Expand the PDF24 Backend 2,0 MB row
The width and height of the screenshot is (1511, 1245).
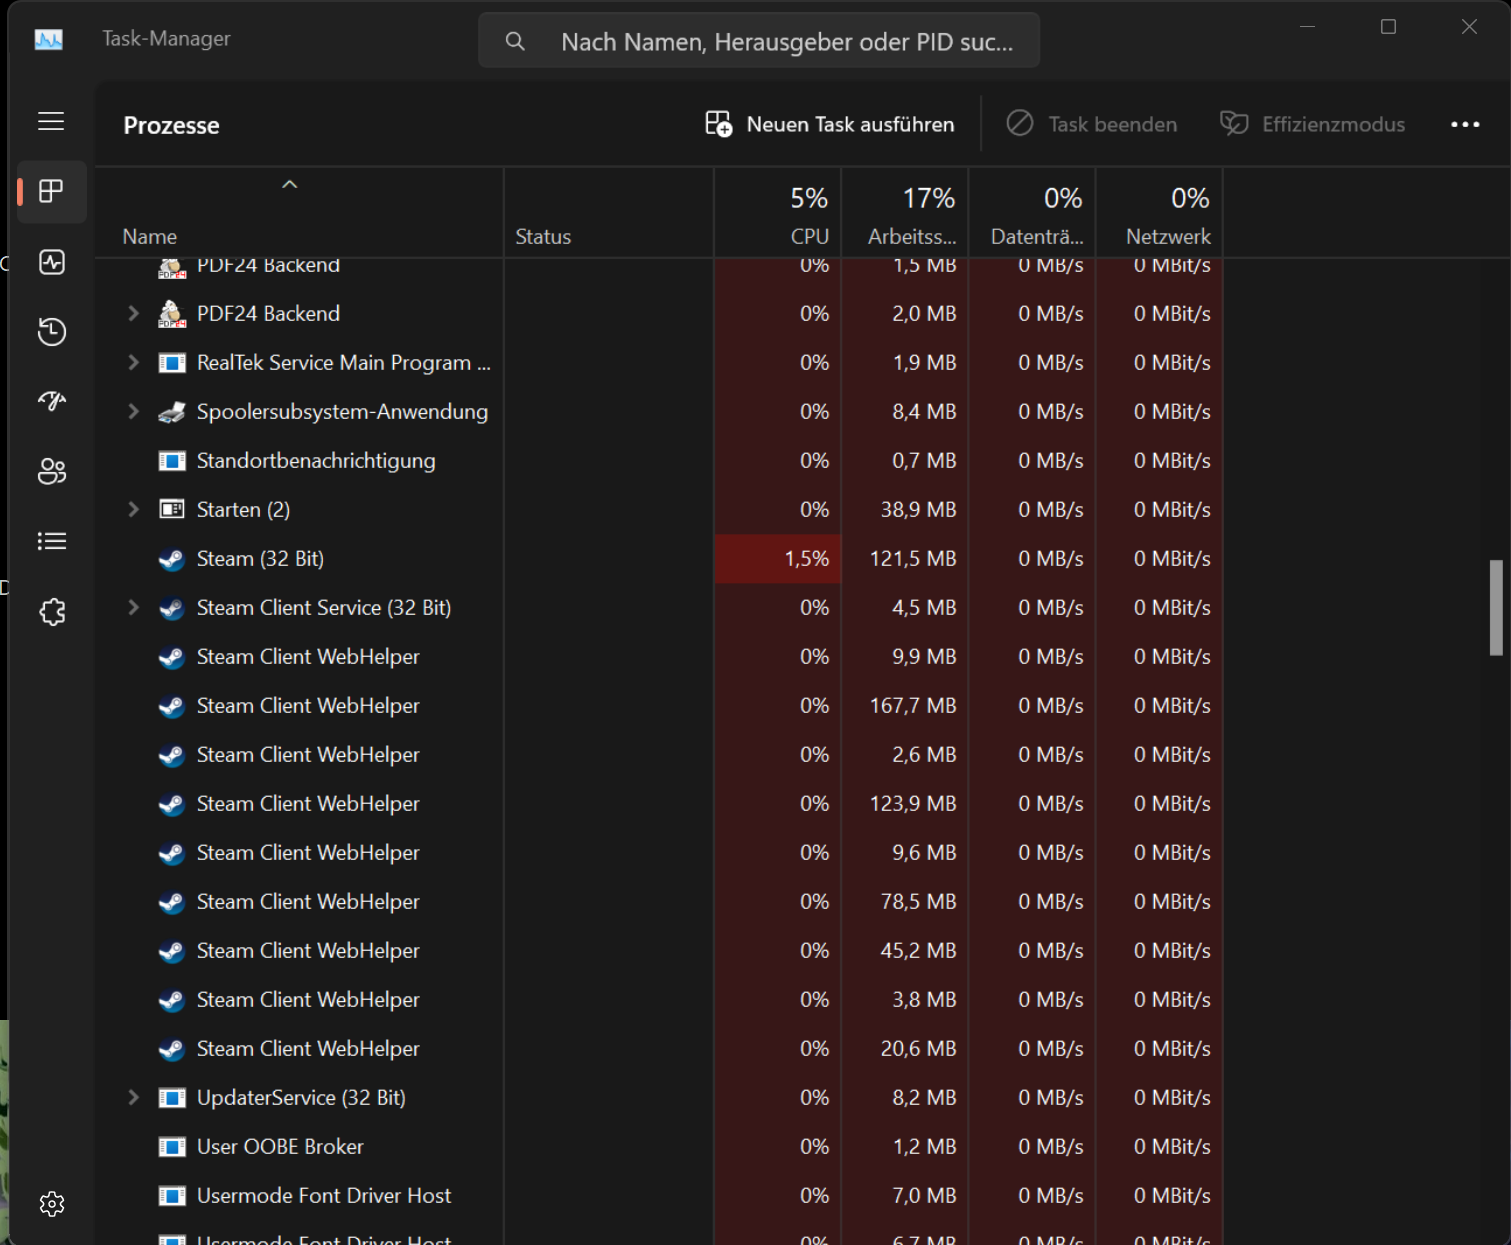click(133, 314)
